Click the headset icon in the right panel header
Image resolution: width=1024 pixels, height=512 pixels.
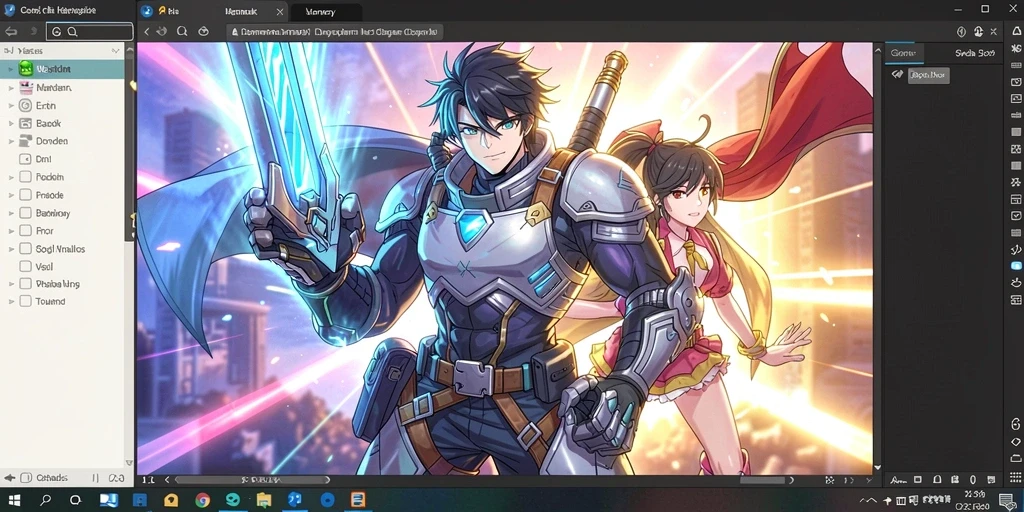pos(978,31)
